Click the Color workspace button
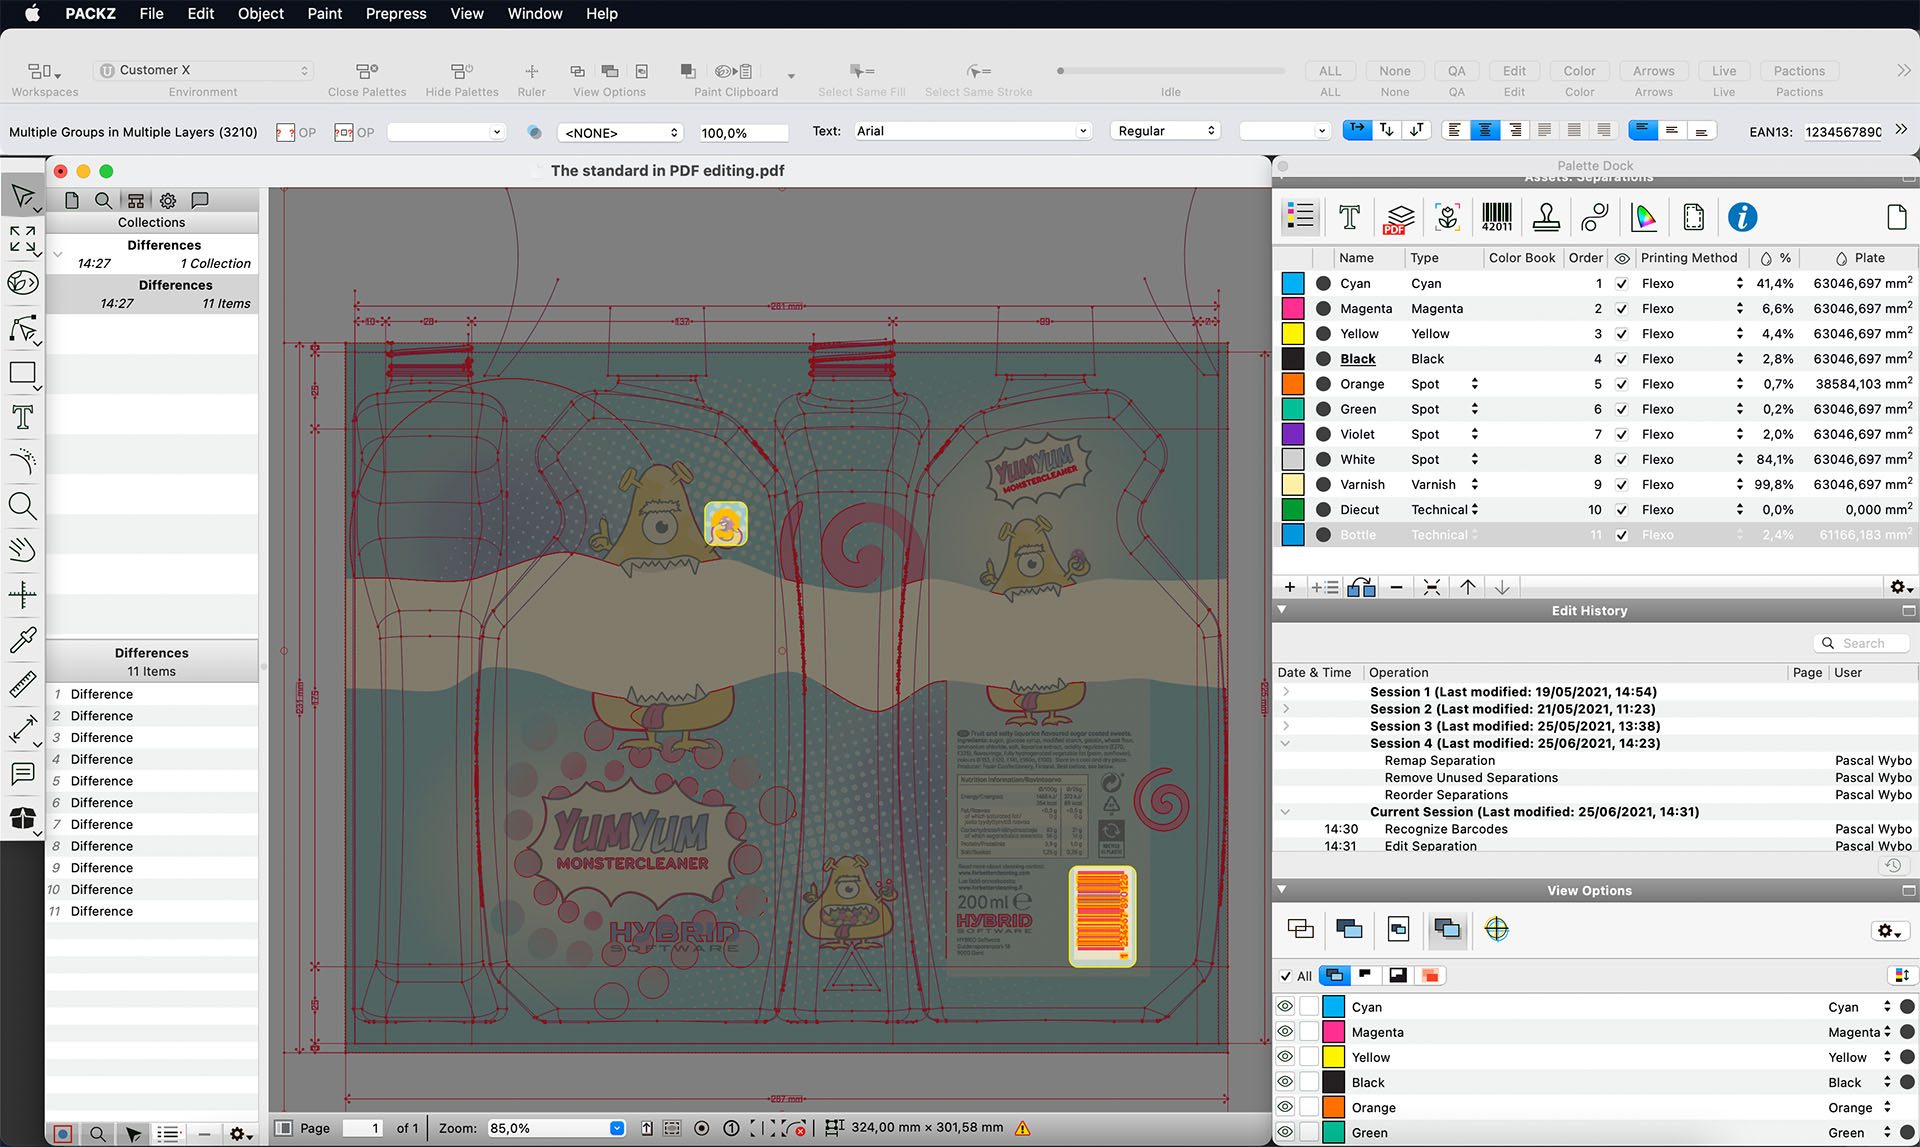The image size is (1920, 1147). tap(1579, 71)
